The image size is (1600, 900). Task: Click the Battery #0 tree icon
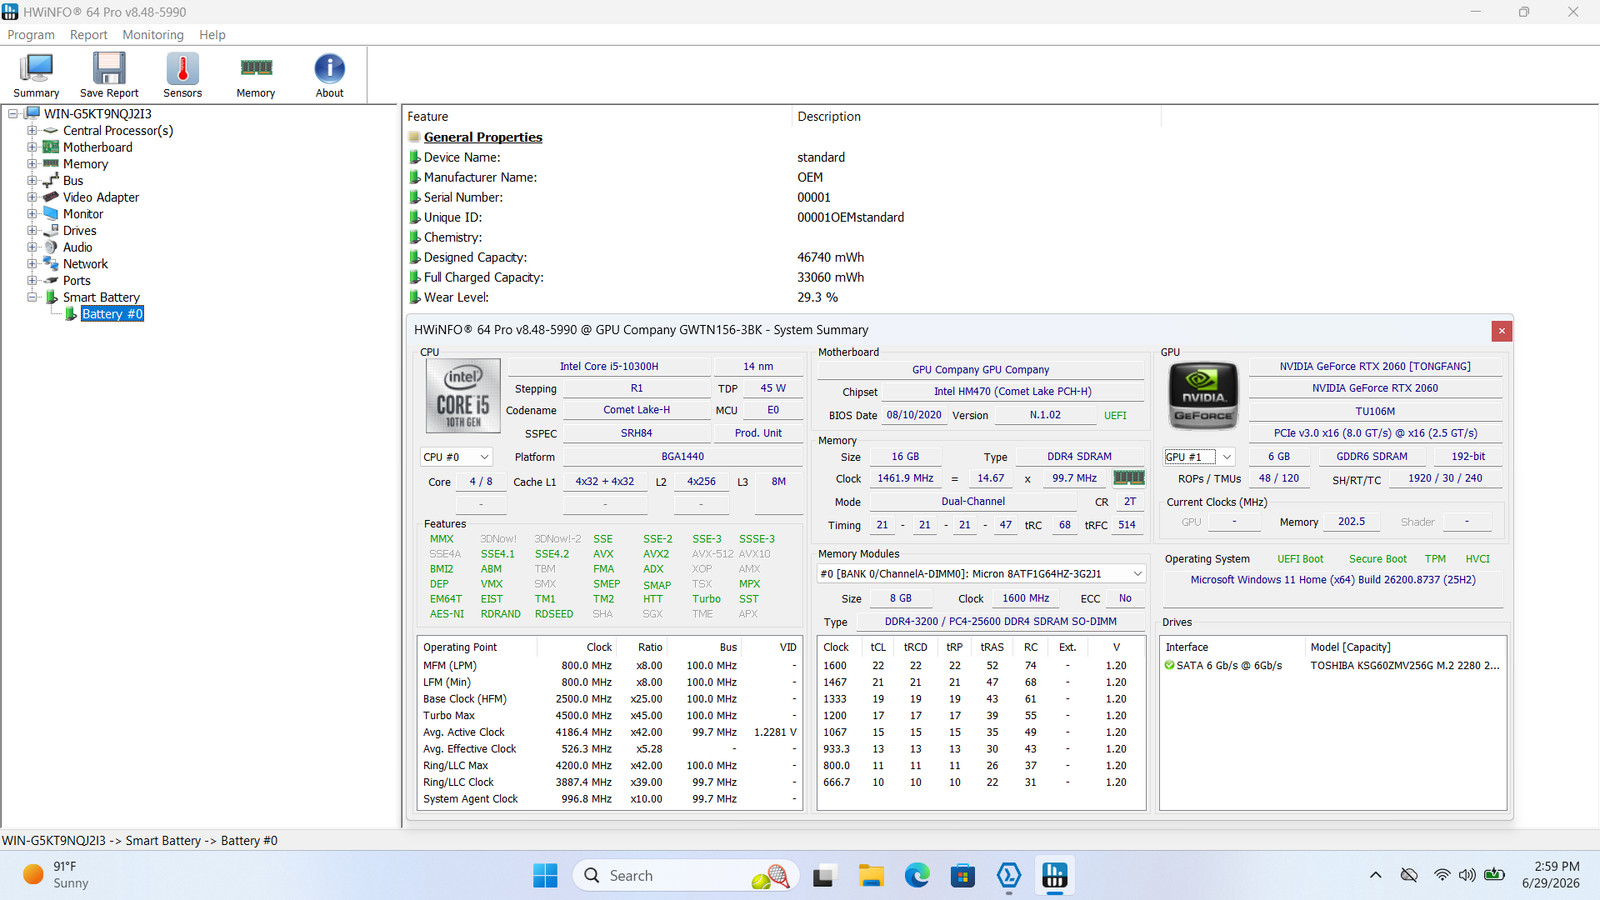coord(71,314)
